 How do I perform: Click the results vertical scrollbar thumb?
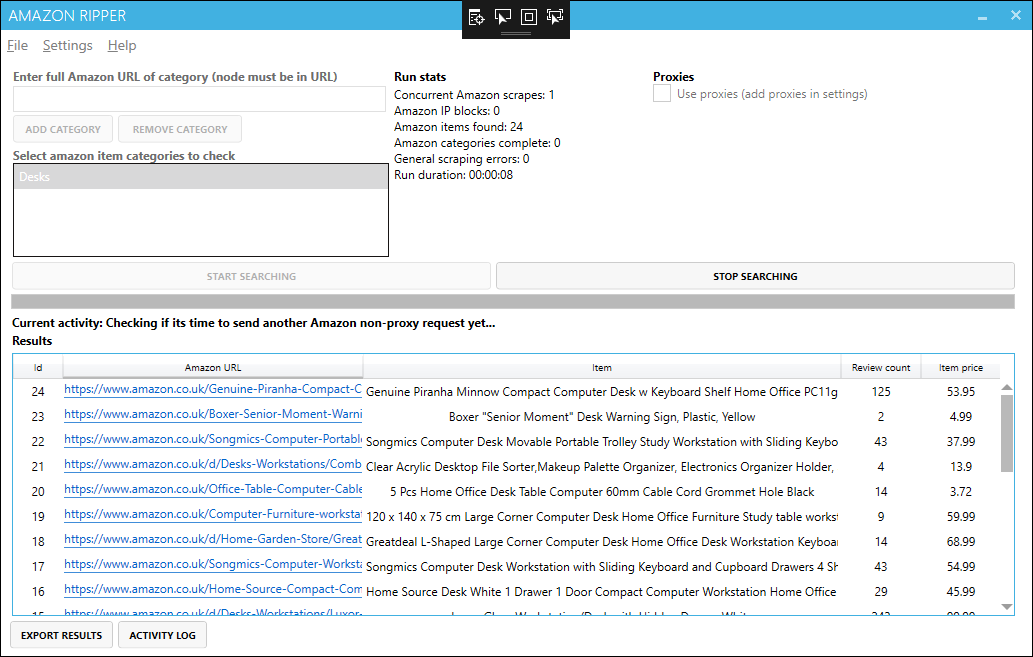point(1007,433)
